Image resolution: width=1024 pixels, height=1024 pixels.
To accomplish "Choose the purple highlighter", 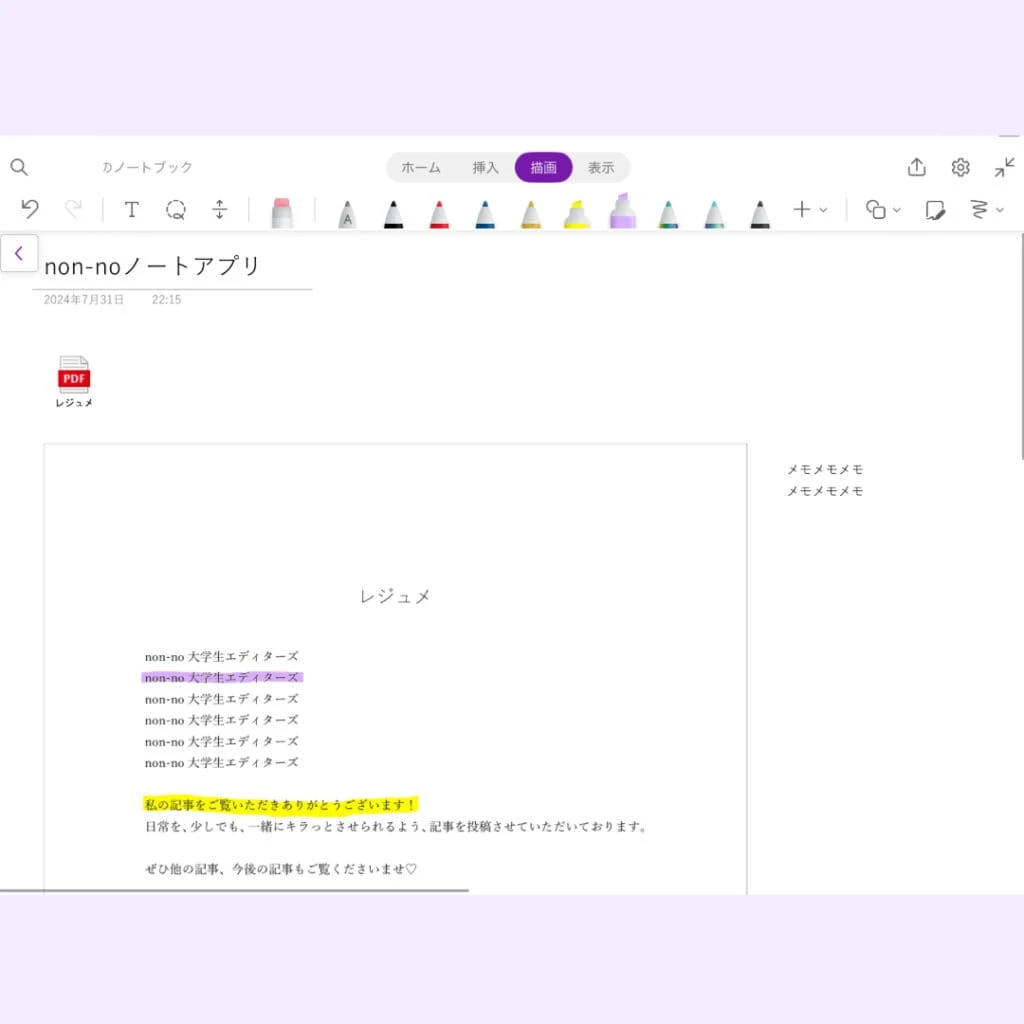I will tap(623, 210).
